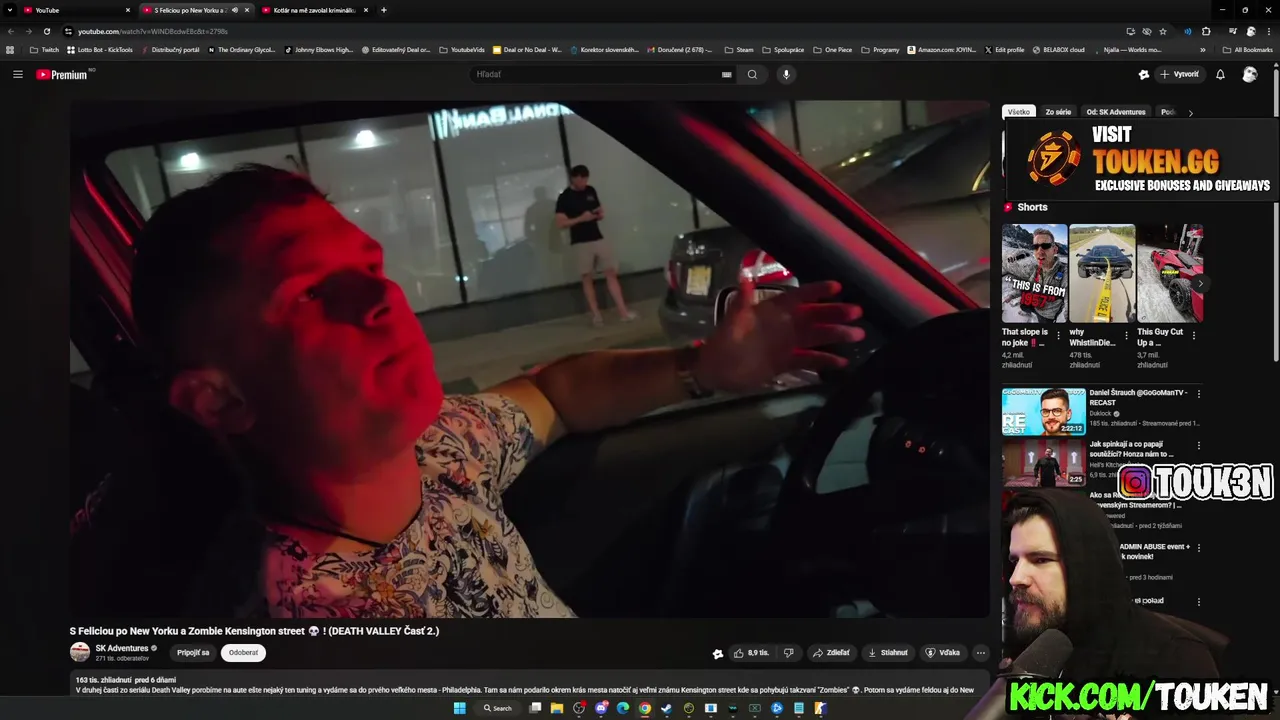Open the on-screen keyboard icon in search

pyautogui.click(x=727, y=74)
